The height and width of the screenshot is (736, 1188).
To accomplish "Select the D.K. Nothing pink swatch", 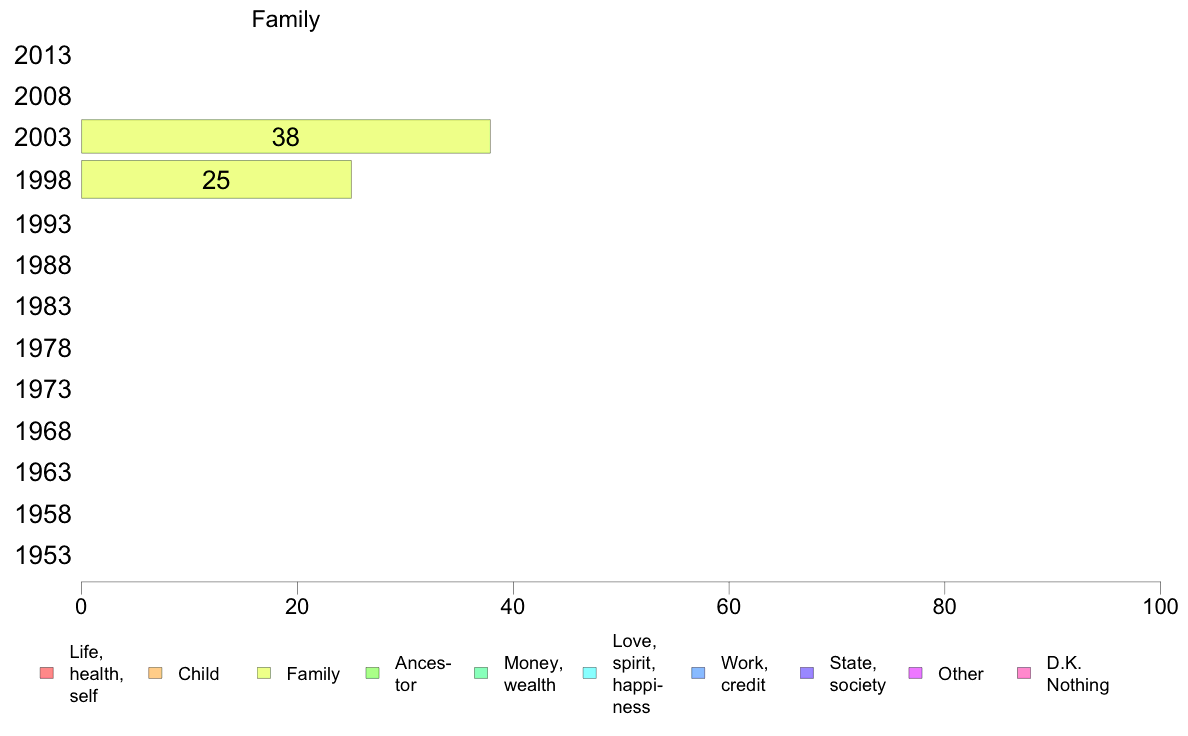I will tap(1024, 673).
